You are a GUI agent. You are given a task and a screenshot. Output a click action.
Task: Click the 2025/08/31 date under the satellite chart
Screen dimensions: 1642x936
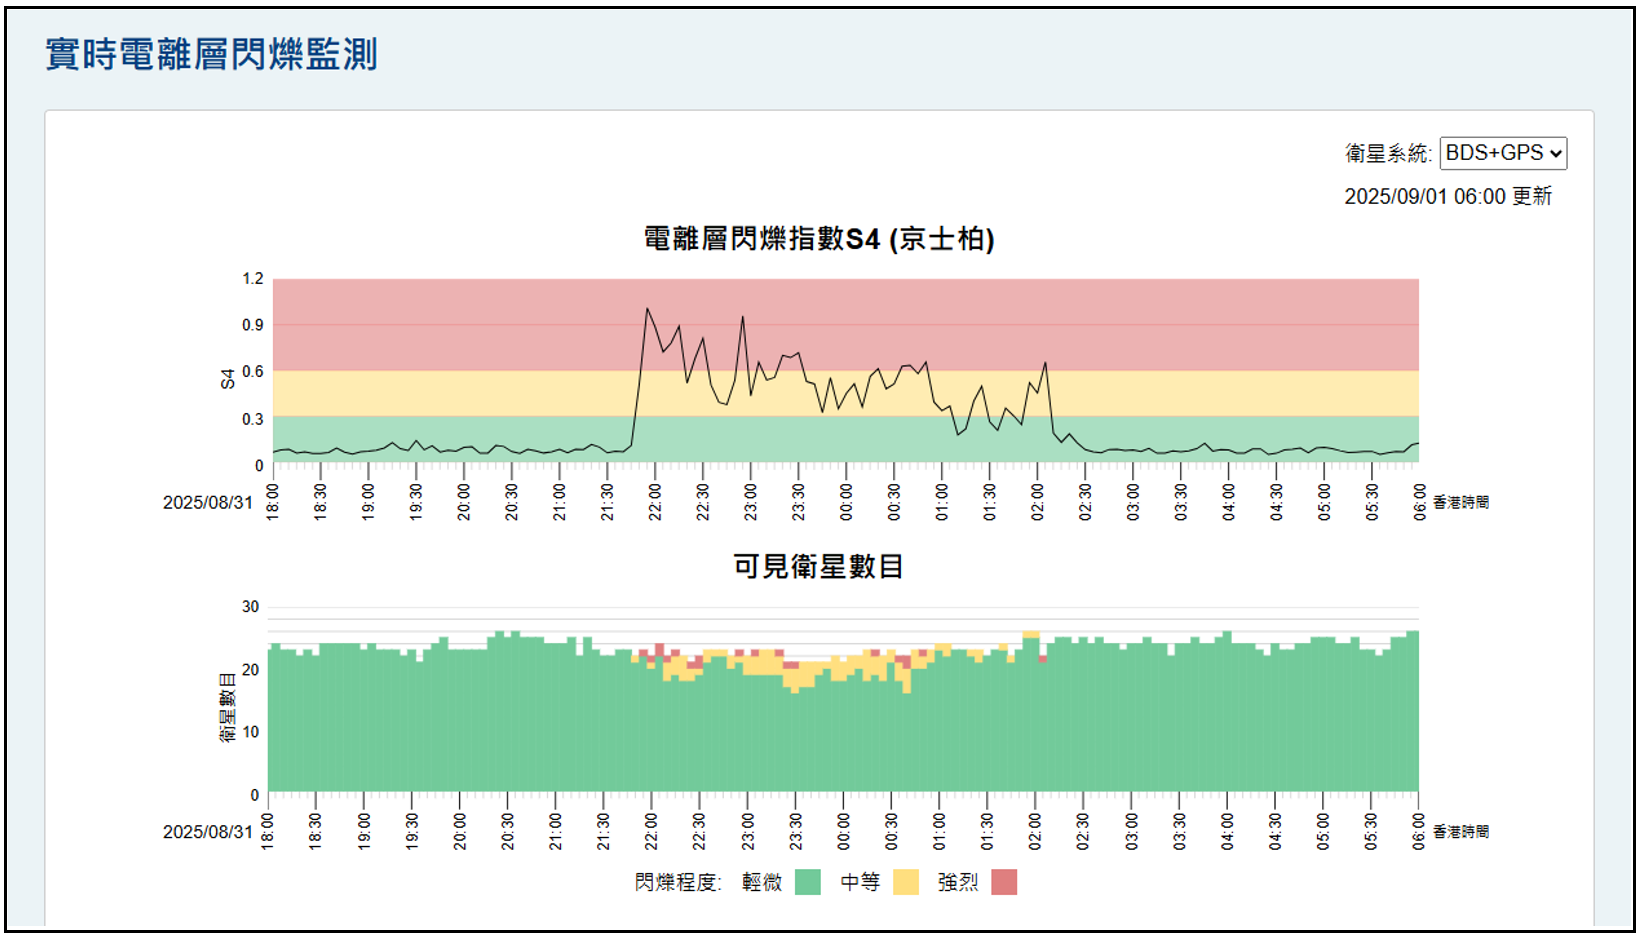pyautogui.click(x=208, y=832)
